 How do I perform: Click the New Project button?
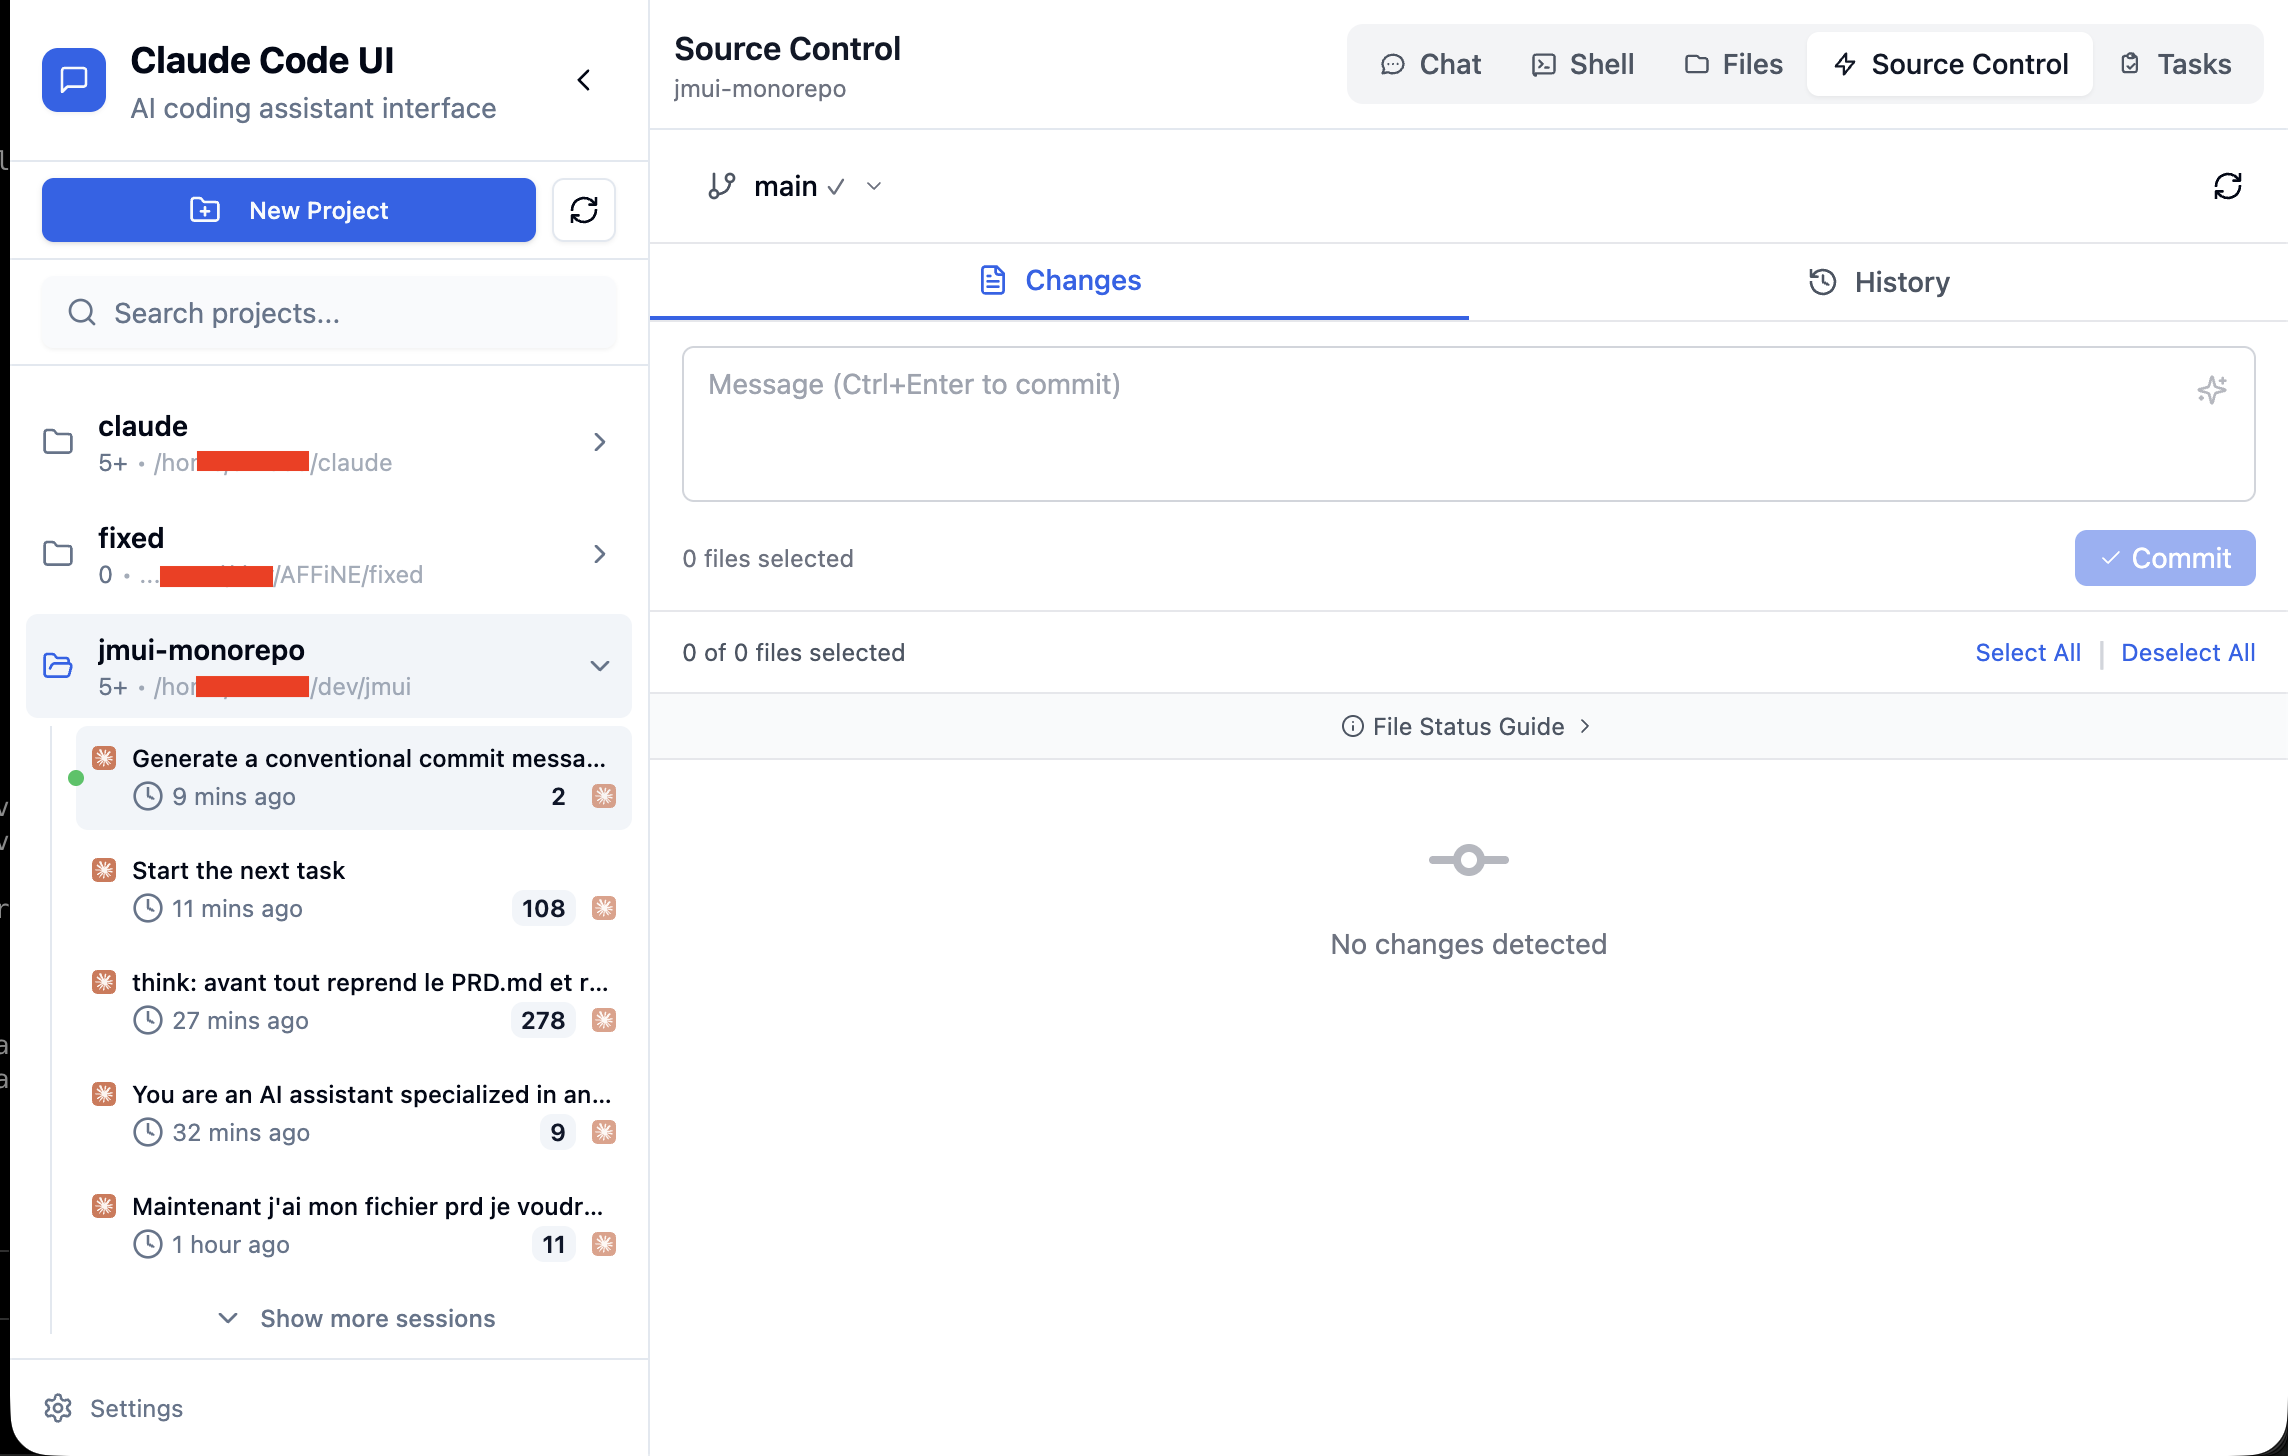click(289, 210)
